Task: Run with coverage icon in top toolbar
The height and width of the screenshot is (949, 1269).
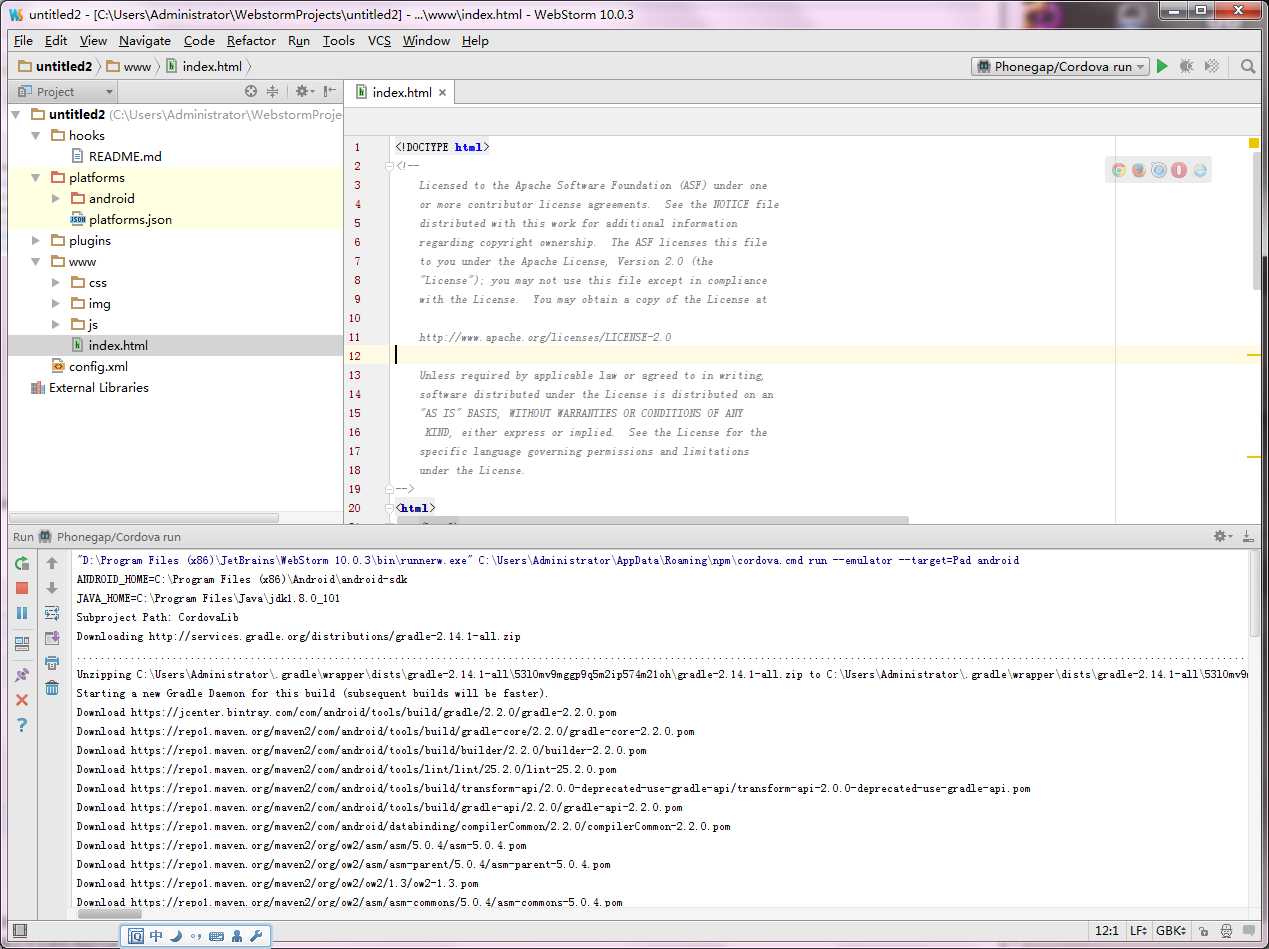Action: click(x=1212, y=66)
